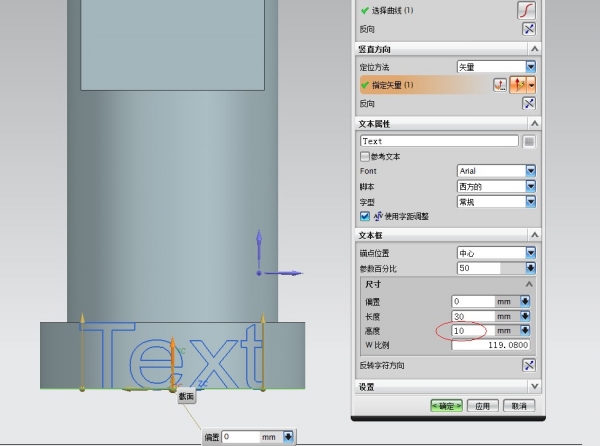Expand the 设置 section
Image resolution: width=600 pixels, height=446 pixels.
pyautogui.click(x=535, y=387)
